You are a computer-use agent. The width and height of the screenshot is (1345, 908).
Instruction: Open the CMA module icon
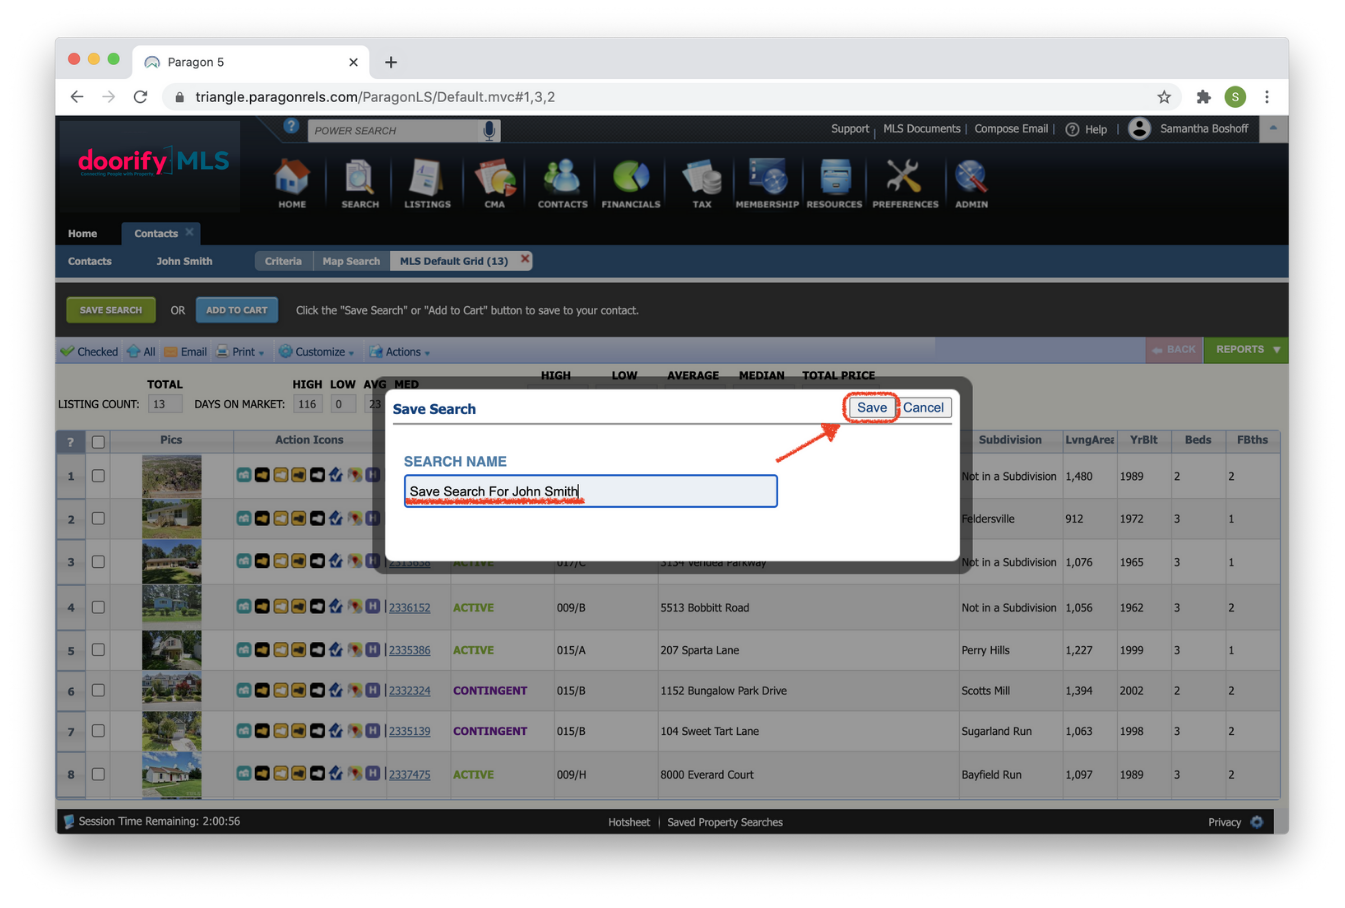[495, 183]
